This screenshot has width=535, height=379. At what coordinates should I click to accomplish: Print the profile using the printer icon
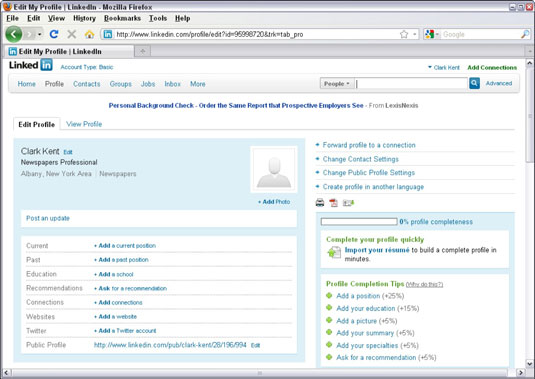[x=320, y=203]
